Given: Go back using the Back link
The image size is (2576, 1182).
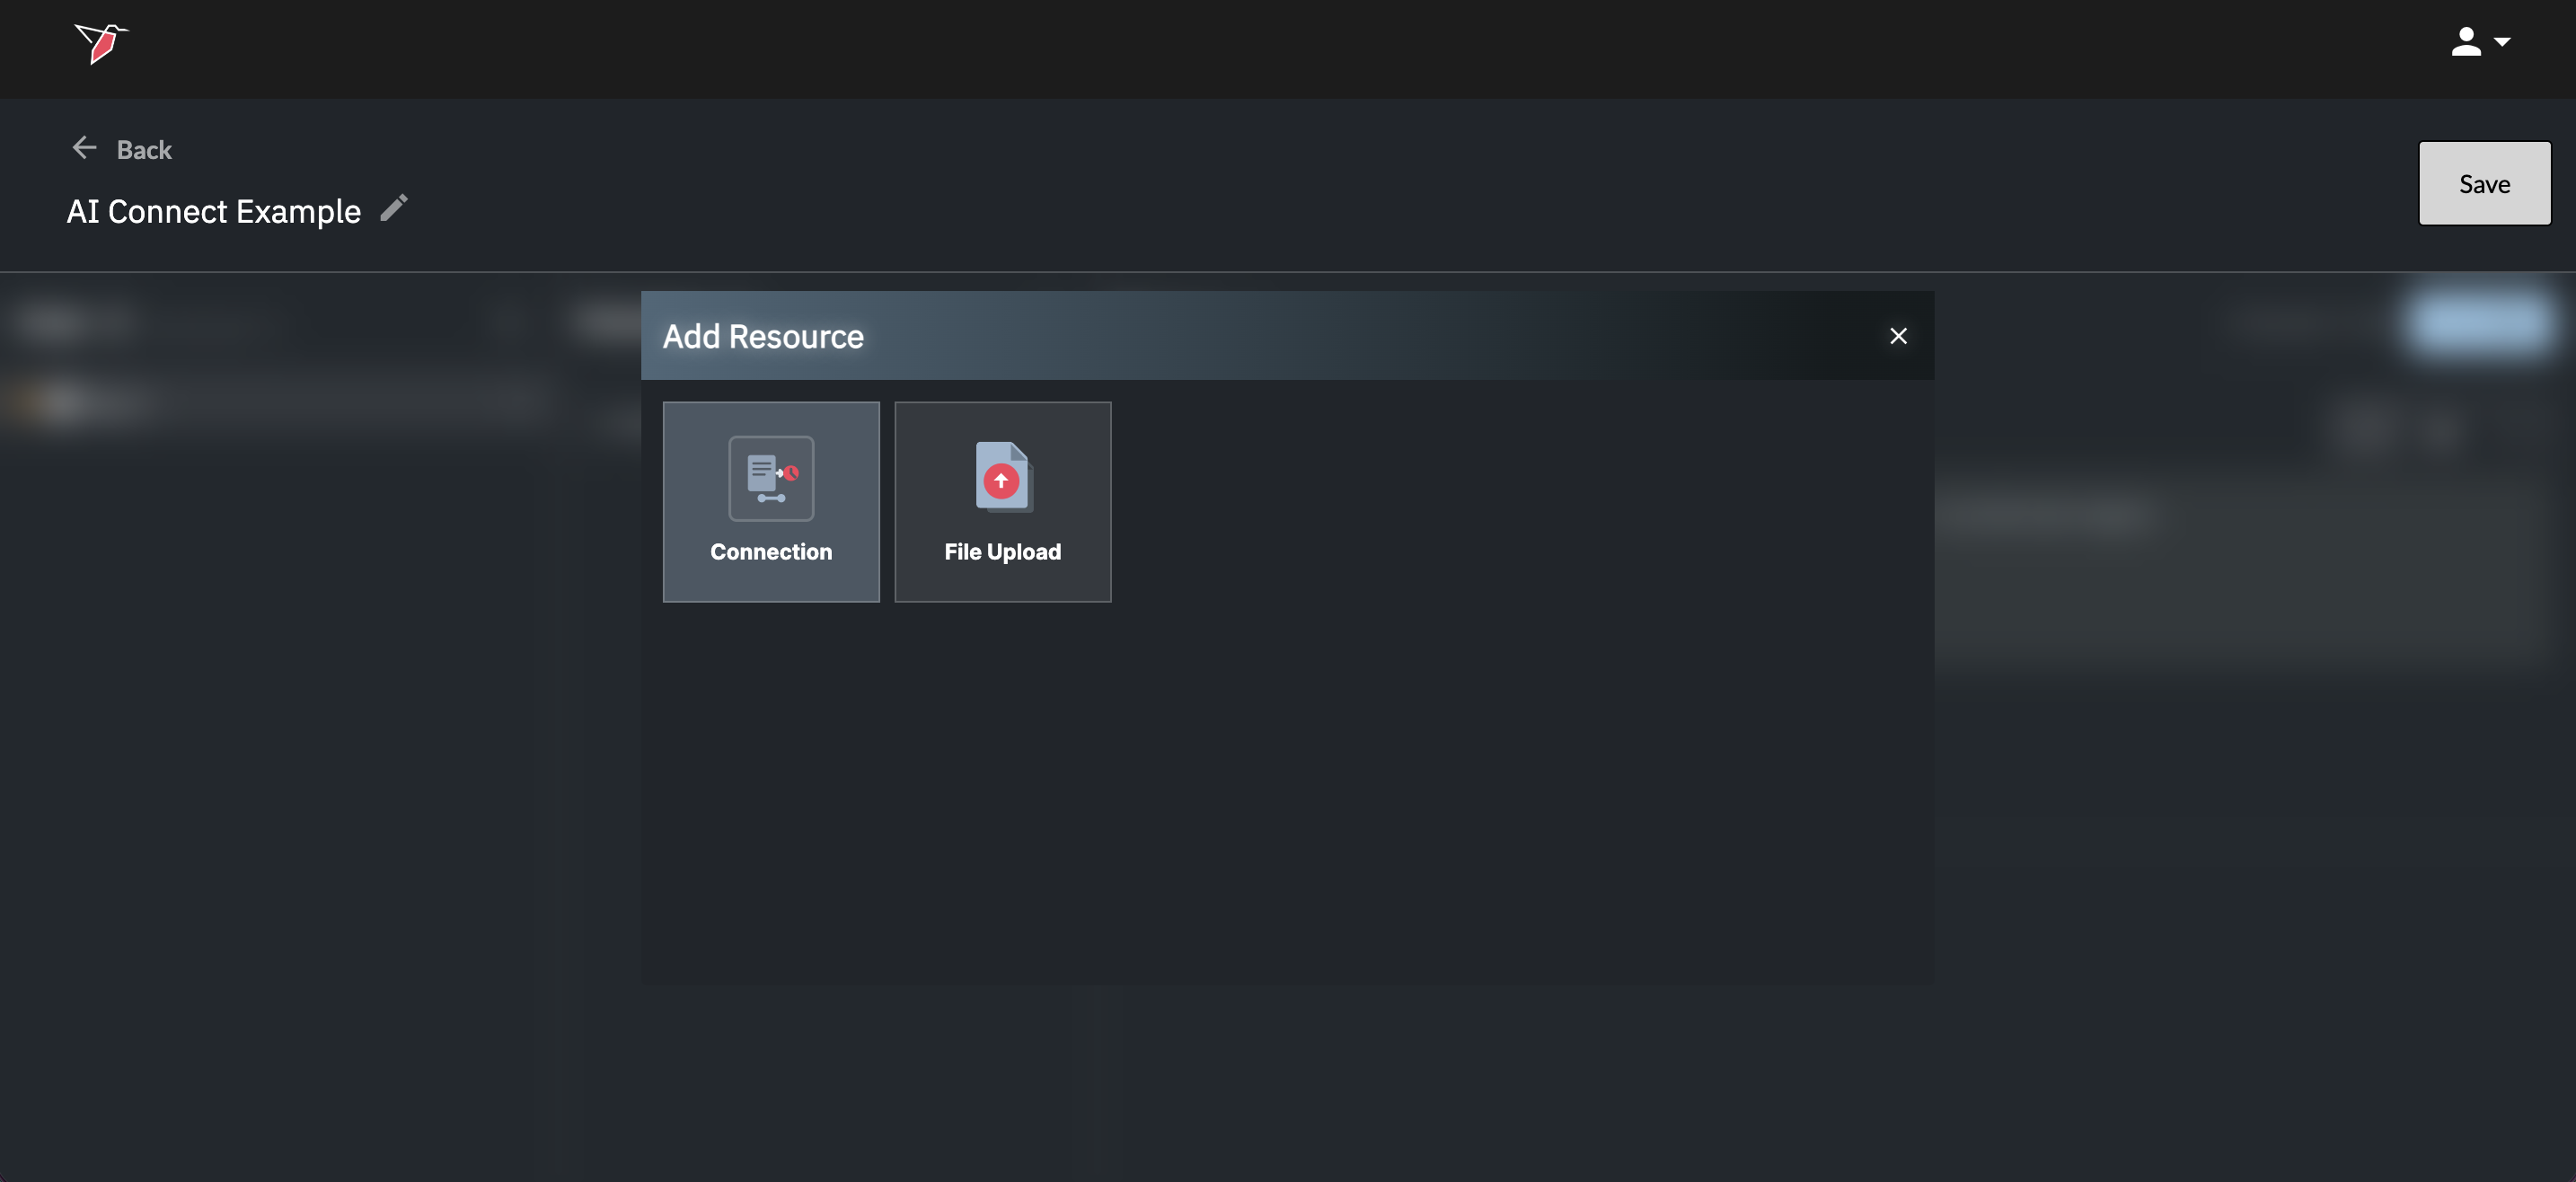Looking at the screenshot, I should point(144,150).
